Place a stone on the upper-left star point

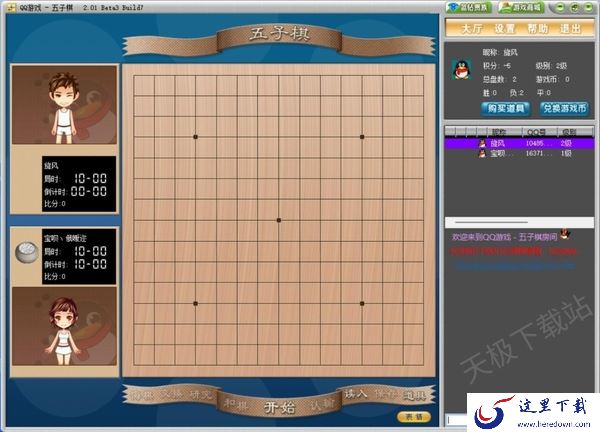[196, 137]
